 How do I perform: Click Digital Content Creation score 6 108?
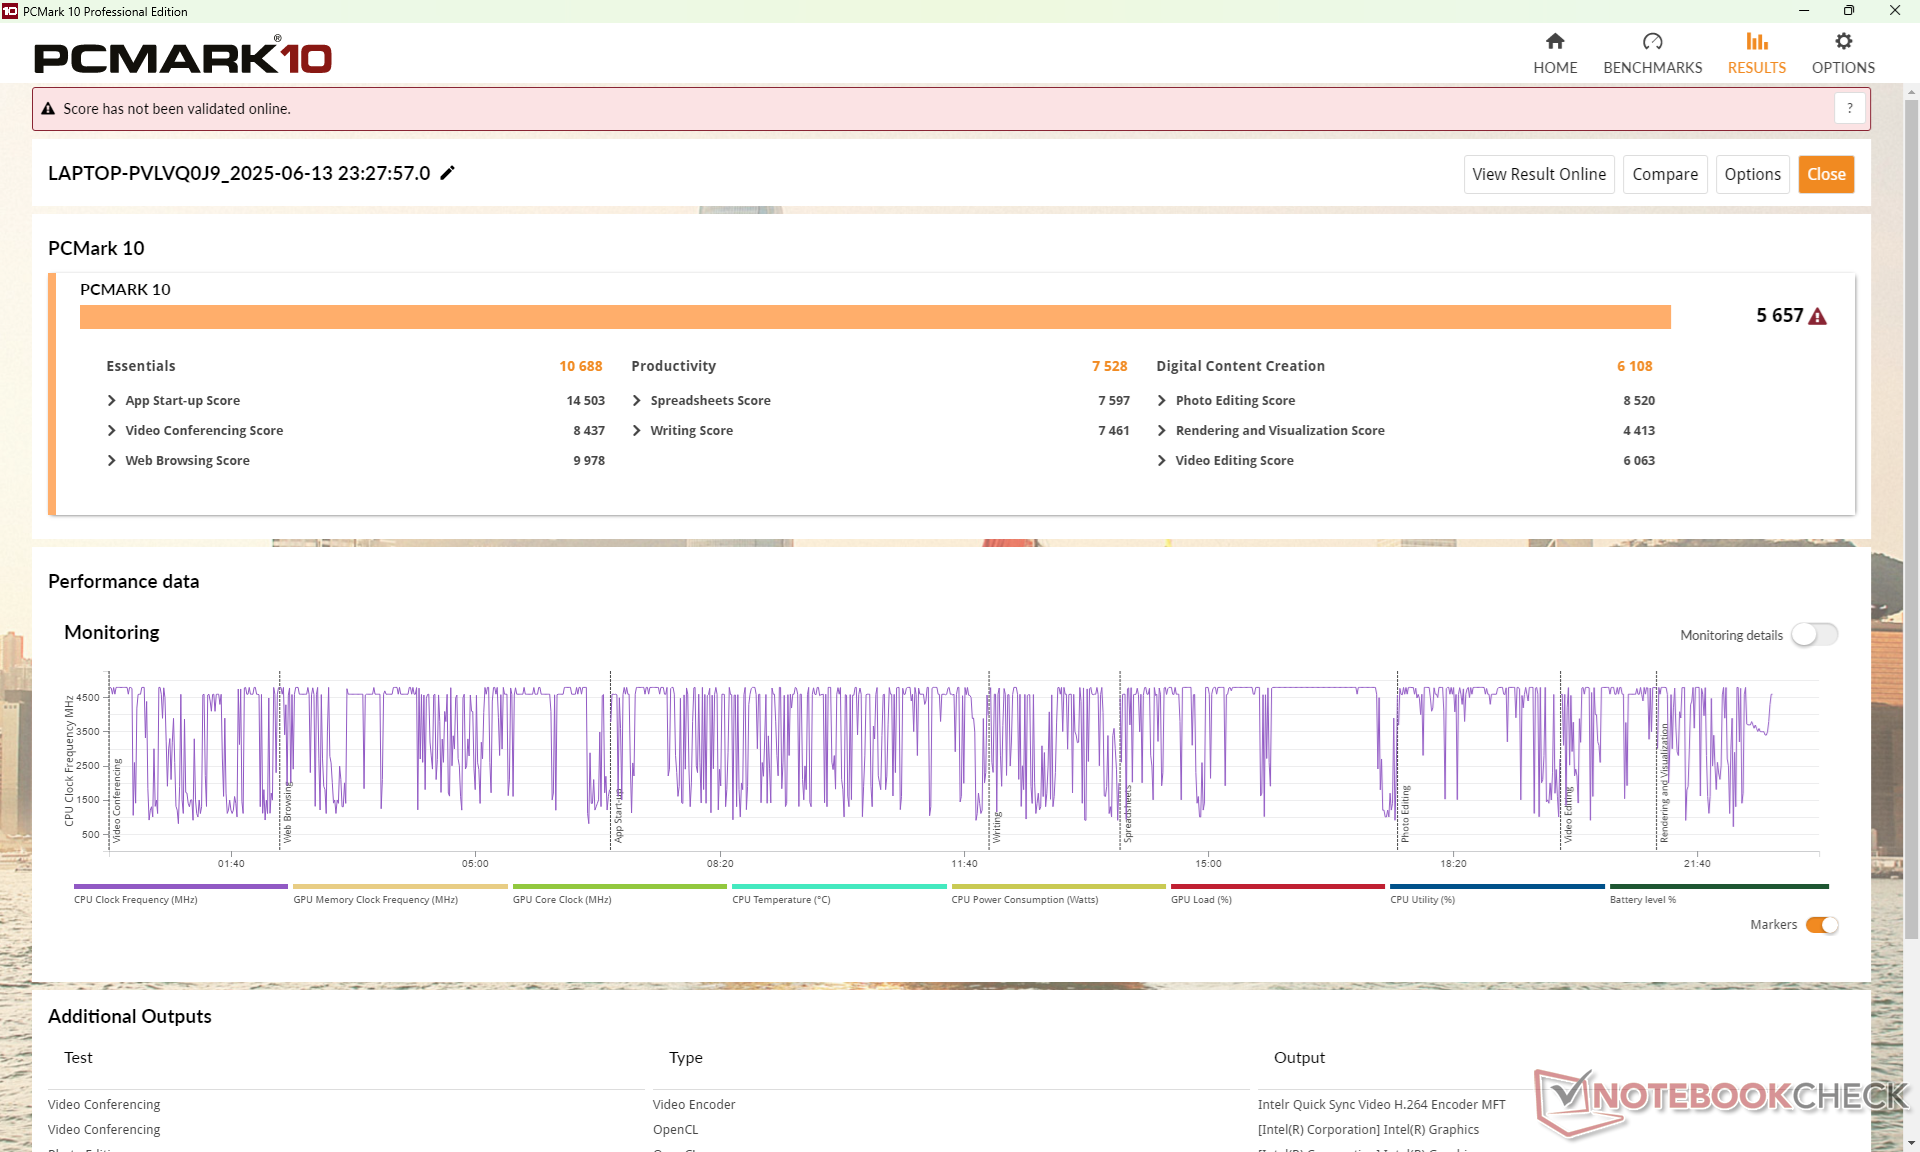pyautogui.click(x=1634, y=366)
